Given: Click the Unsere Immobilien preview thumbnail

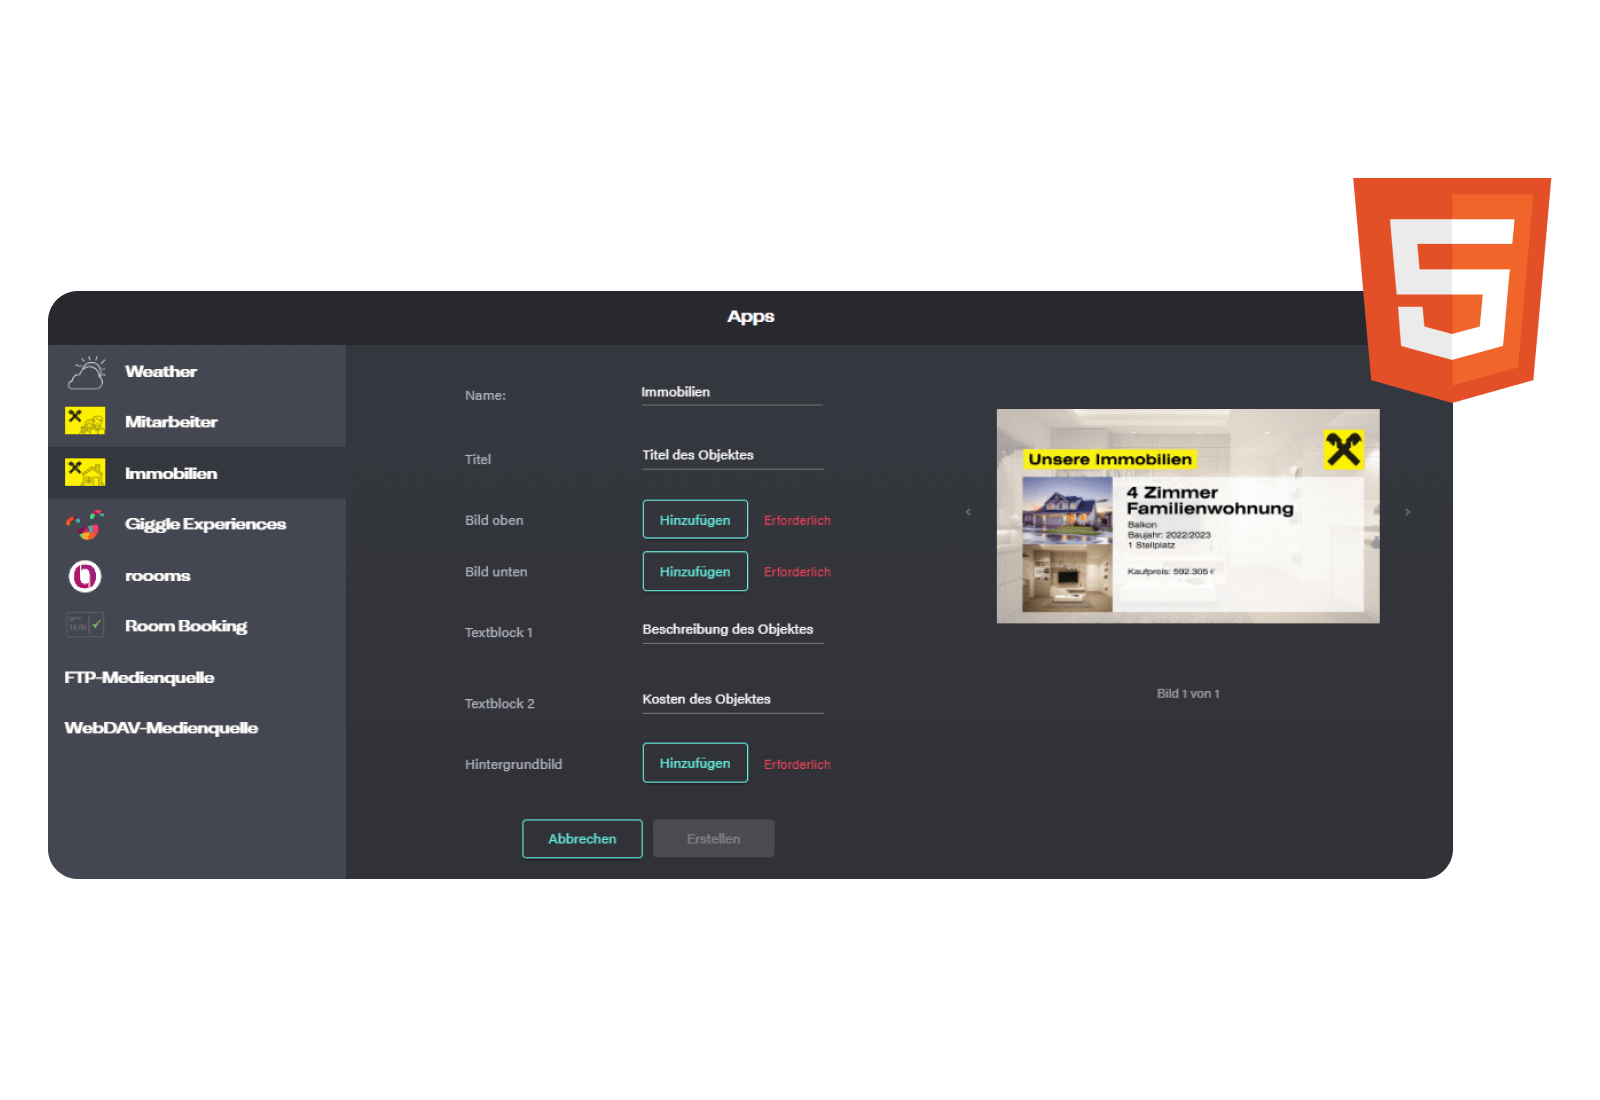Looking at the screenshot, I should click(x=1188, y=516).
